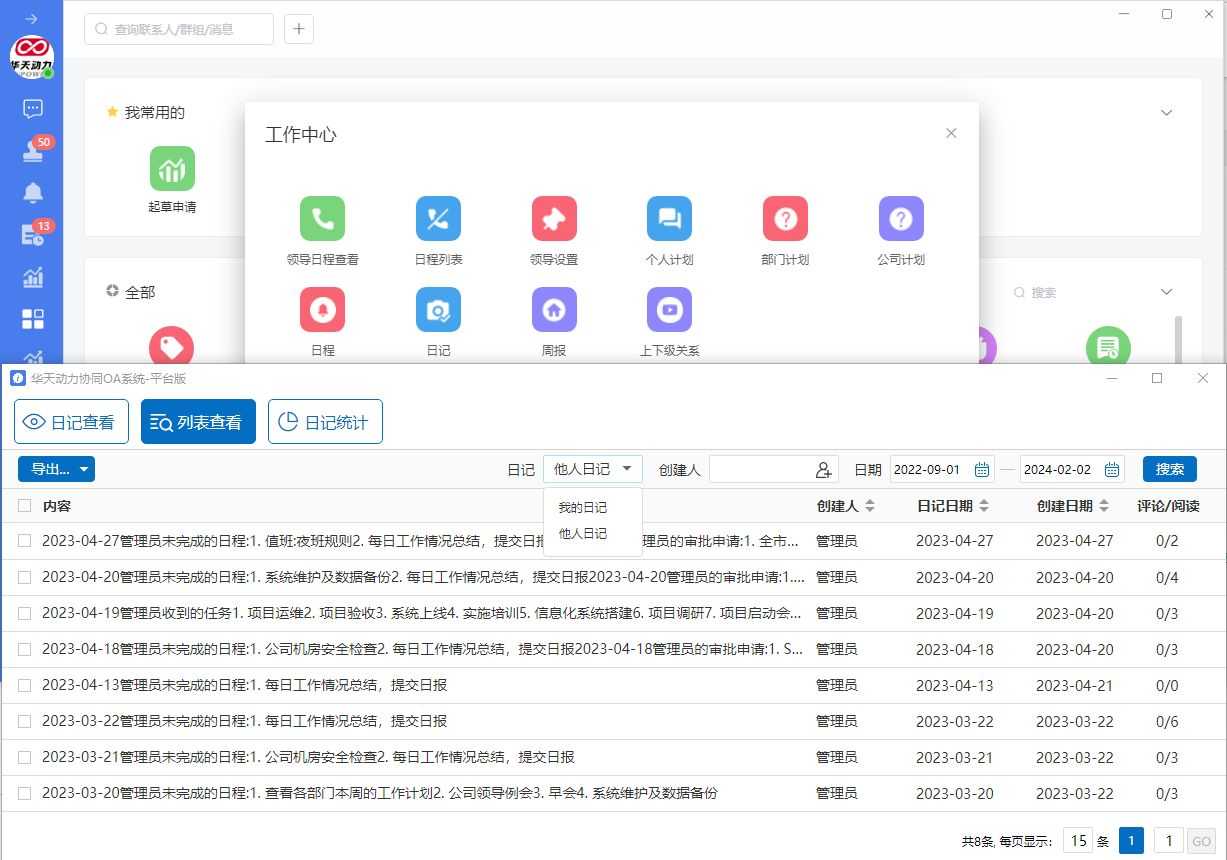This screenshot has width=1227, height=860.
Task: Tick the checkbox for the 2023-04-27 diary row
Action: (x=24, y=541)
